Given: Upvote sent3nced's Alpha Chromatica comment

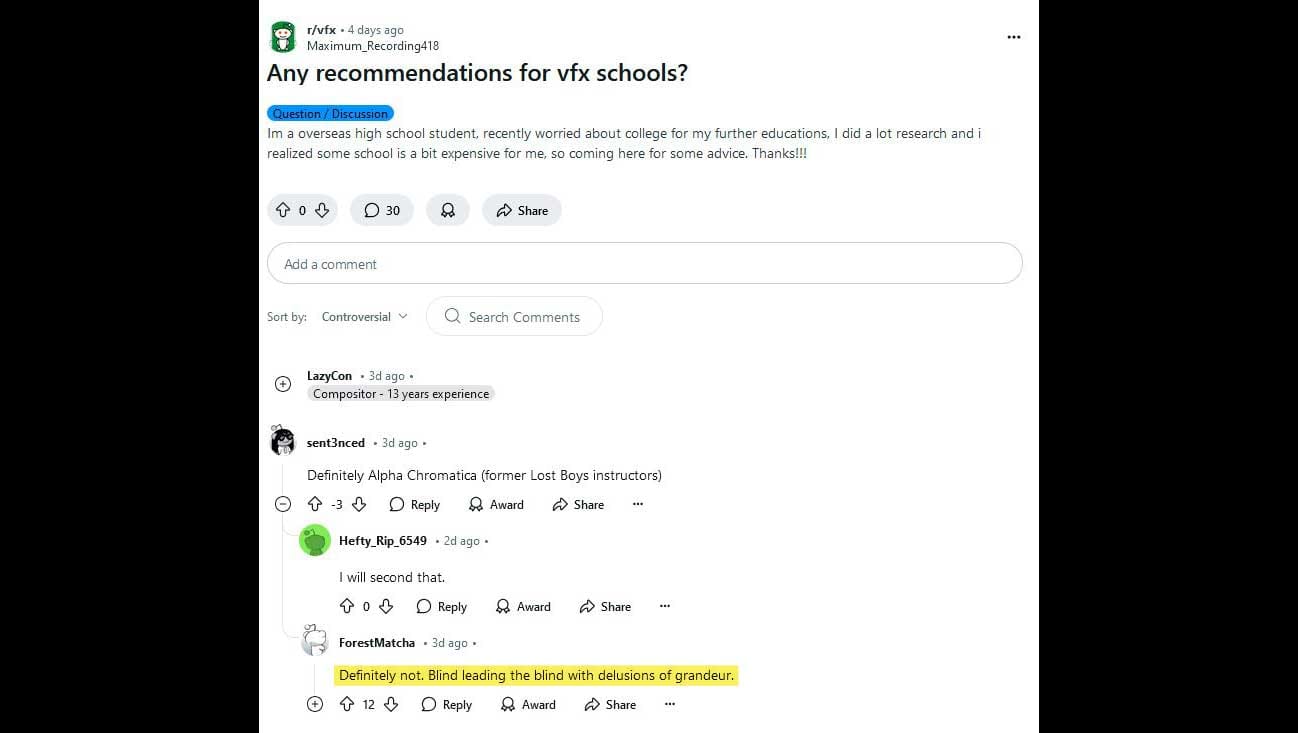Looking at the screenshot, I should point(315,504).
